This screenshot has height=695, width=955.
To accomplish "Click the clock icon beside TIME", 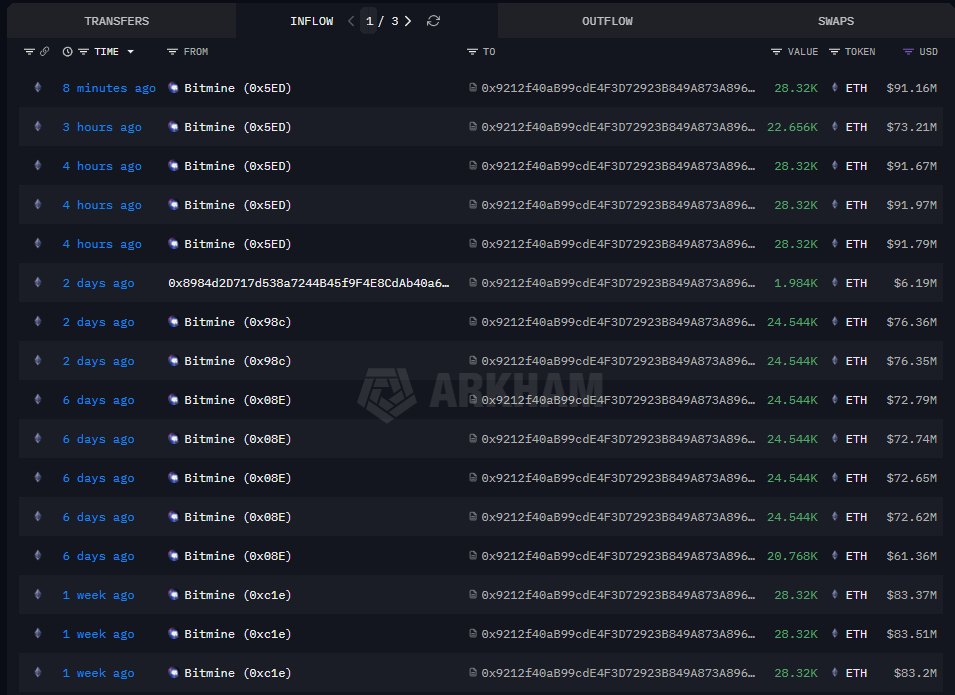I will (x=68, y=52).
